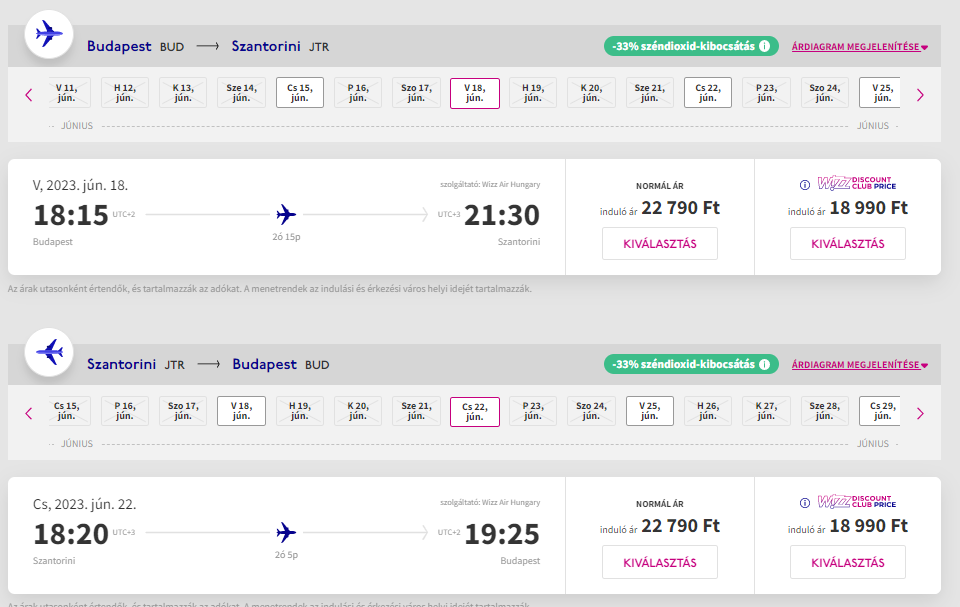Screen dimensions: 960x607
Task: Go to previous outbound dates with left arrow
Action: pos(29,95)
